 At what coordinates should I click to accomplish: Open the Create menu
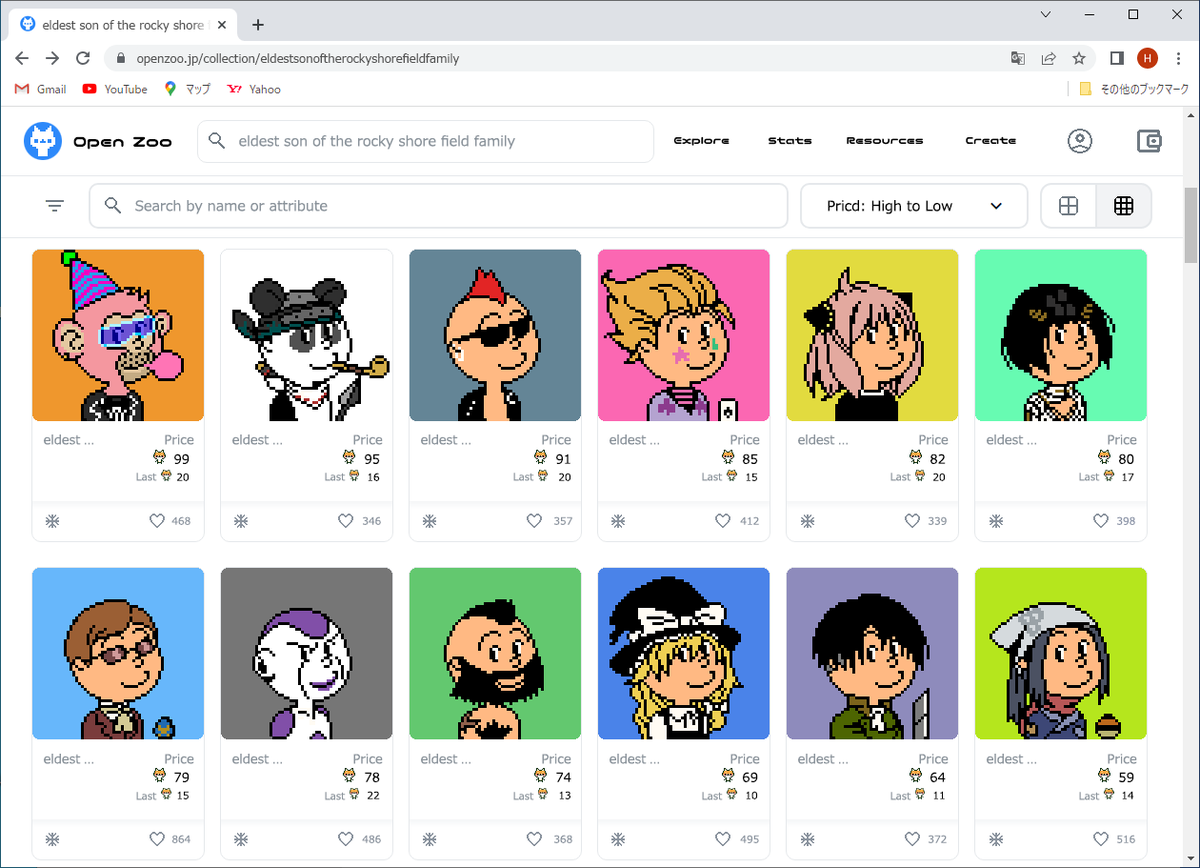(x=991, y=141)
